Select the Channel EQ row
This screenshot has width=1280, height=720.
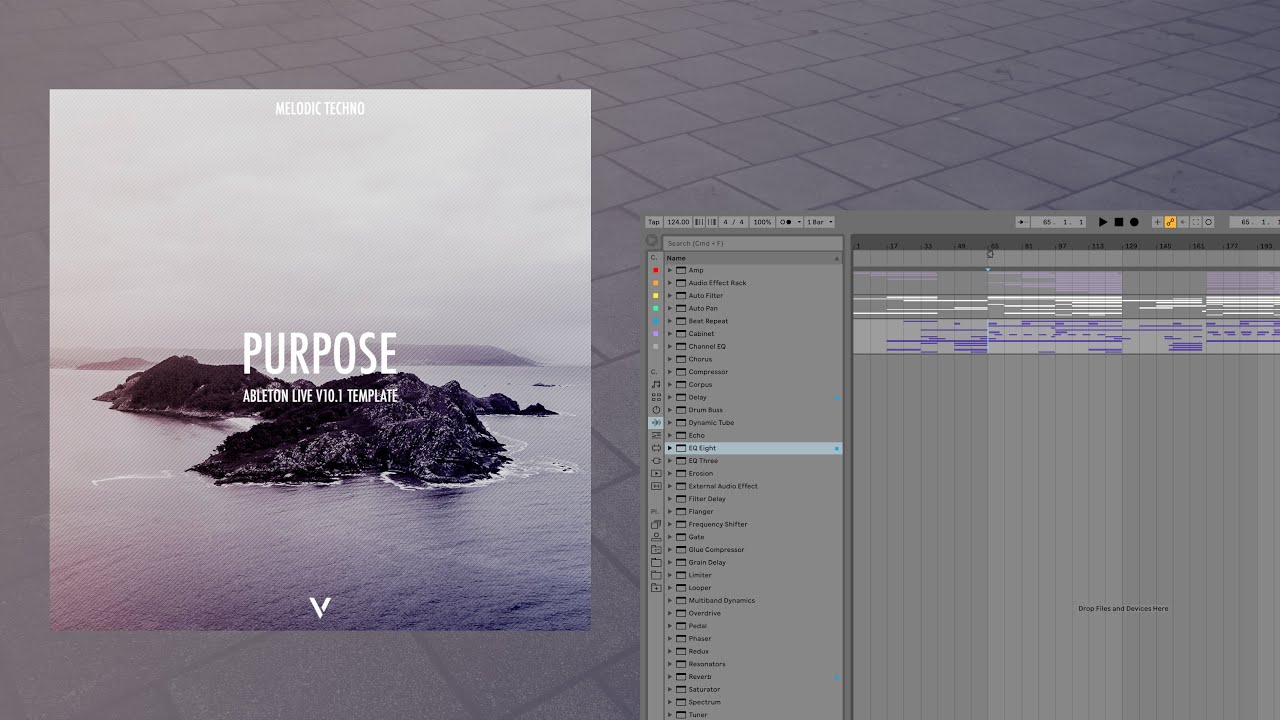pyautogui.click(x=753, y=346)
